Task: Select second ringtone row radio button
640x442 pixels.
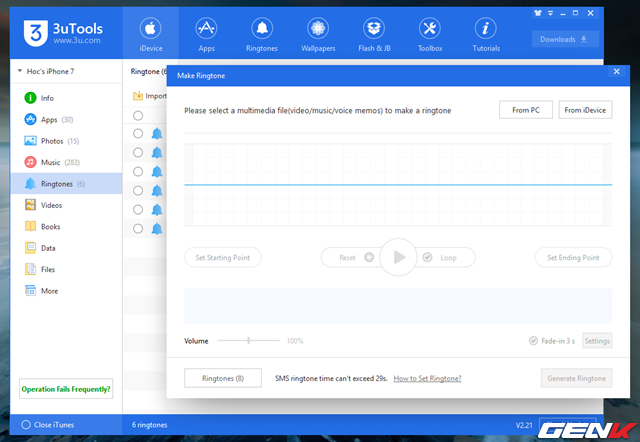Action: point(138,153)
